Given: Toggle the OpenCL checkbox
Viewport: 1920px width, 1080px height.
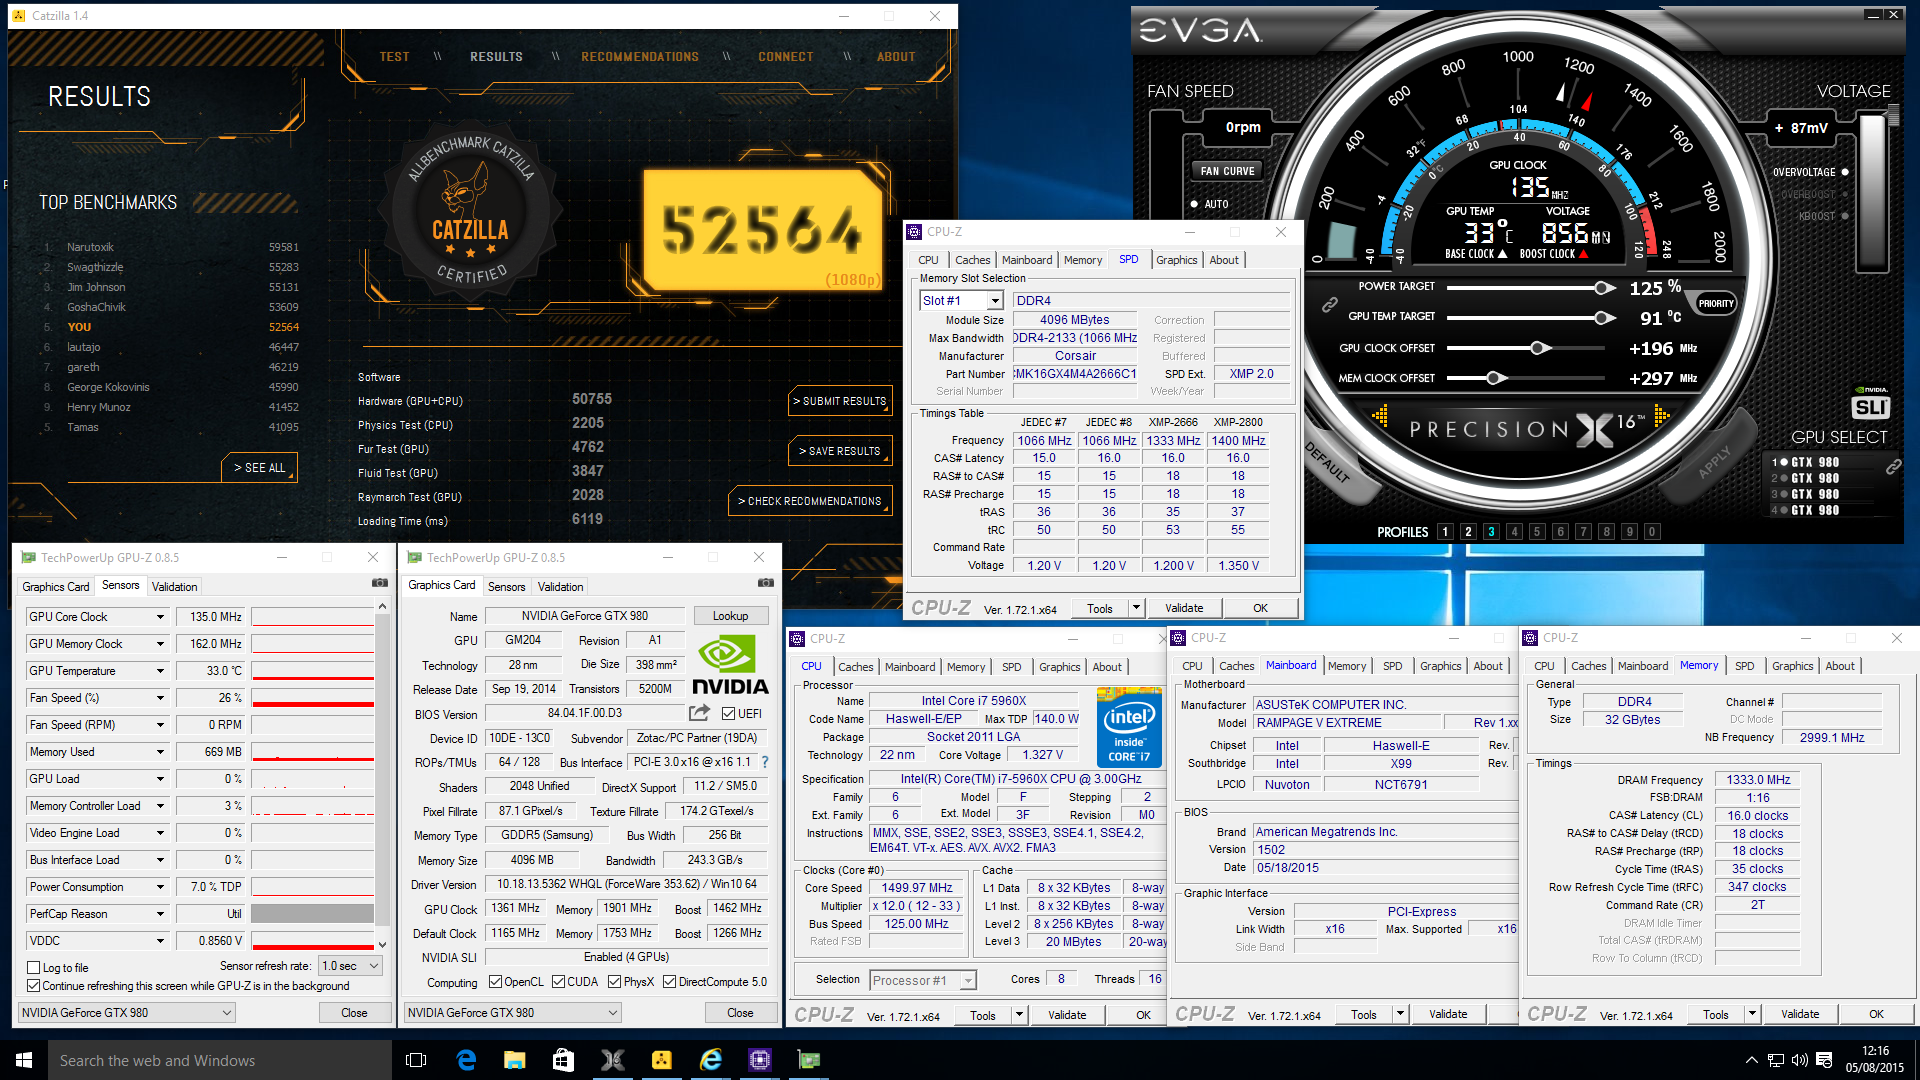Looking at the screenshot, I should (495, 982).
